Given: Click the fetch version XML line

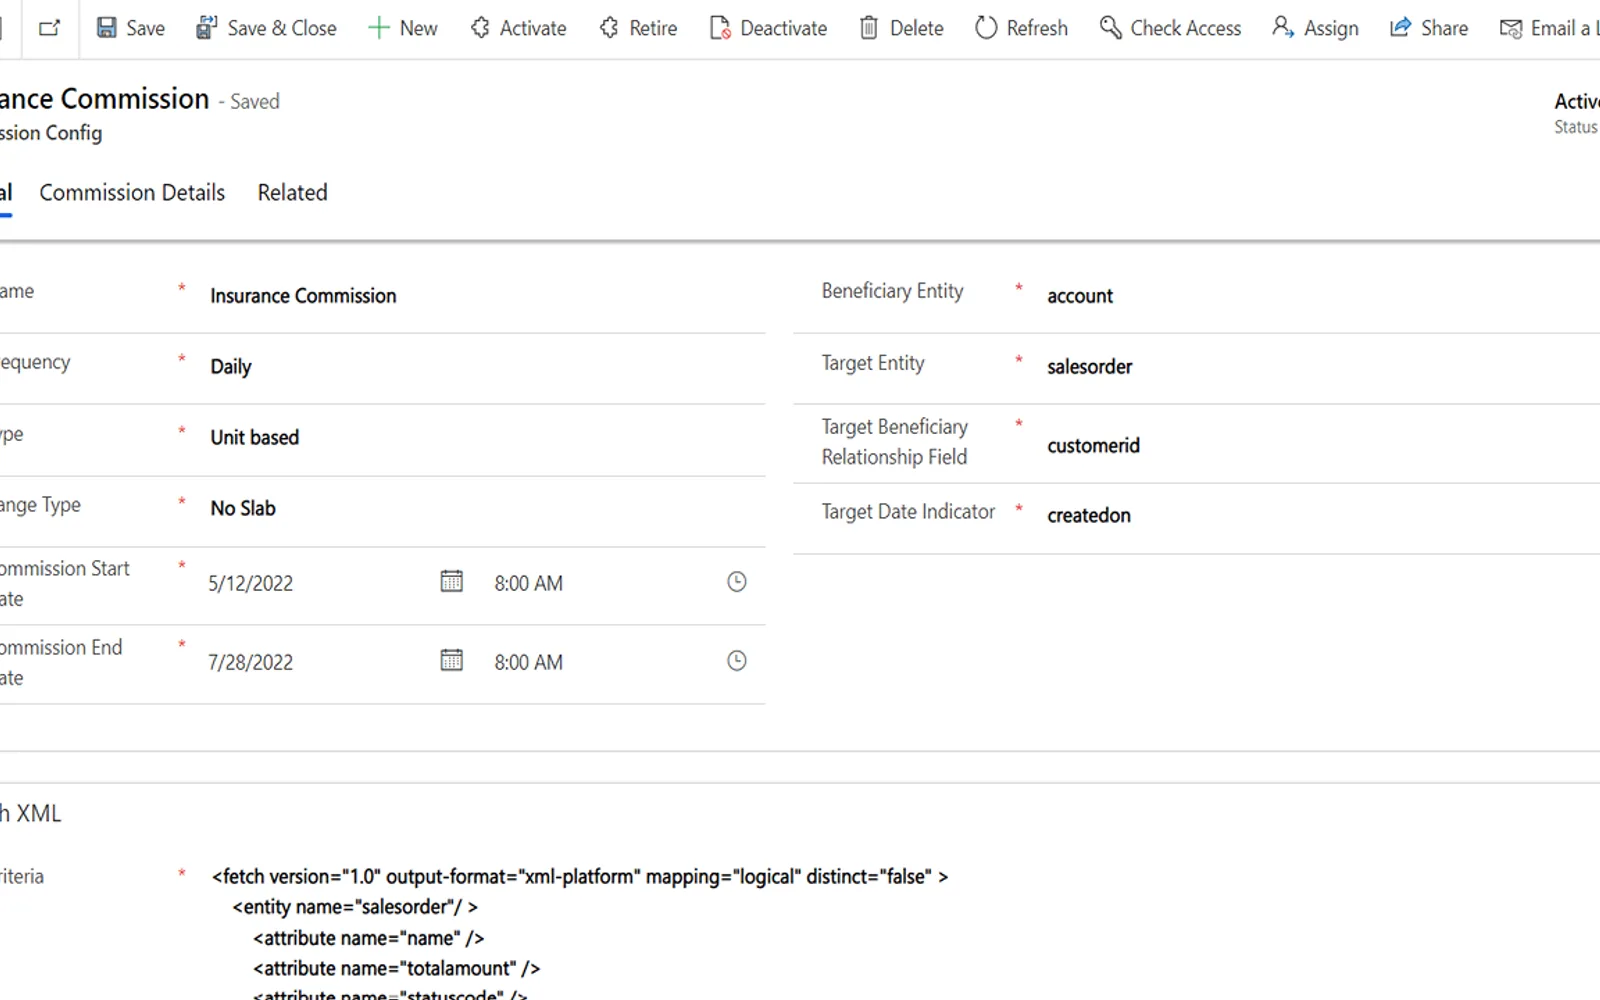Looking at the screenshot, I should pyautogui.click(x=580, y=877).
